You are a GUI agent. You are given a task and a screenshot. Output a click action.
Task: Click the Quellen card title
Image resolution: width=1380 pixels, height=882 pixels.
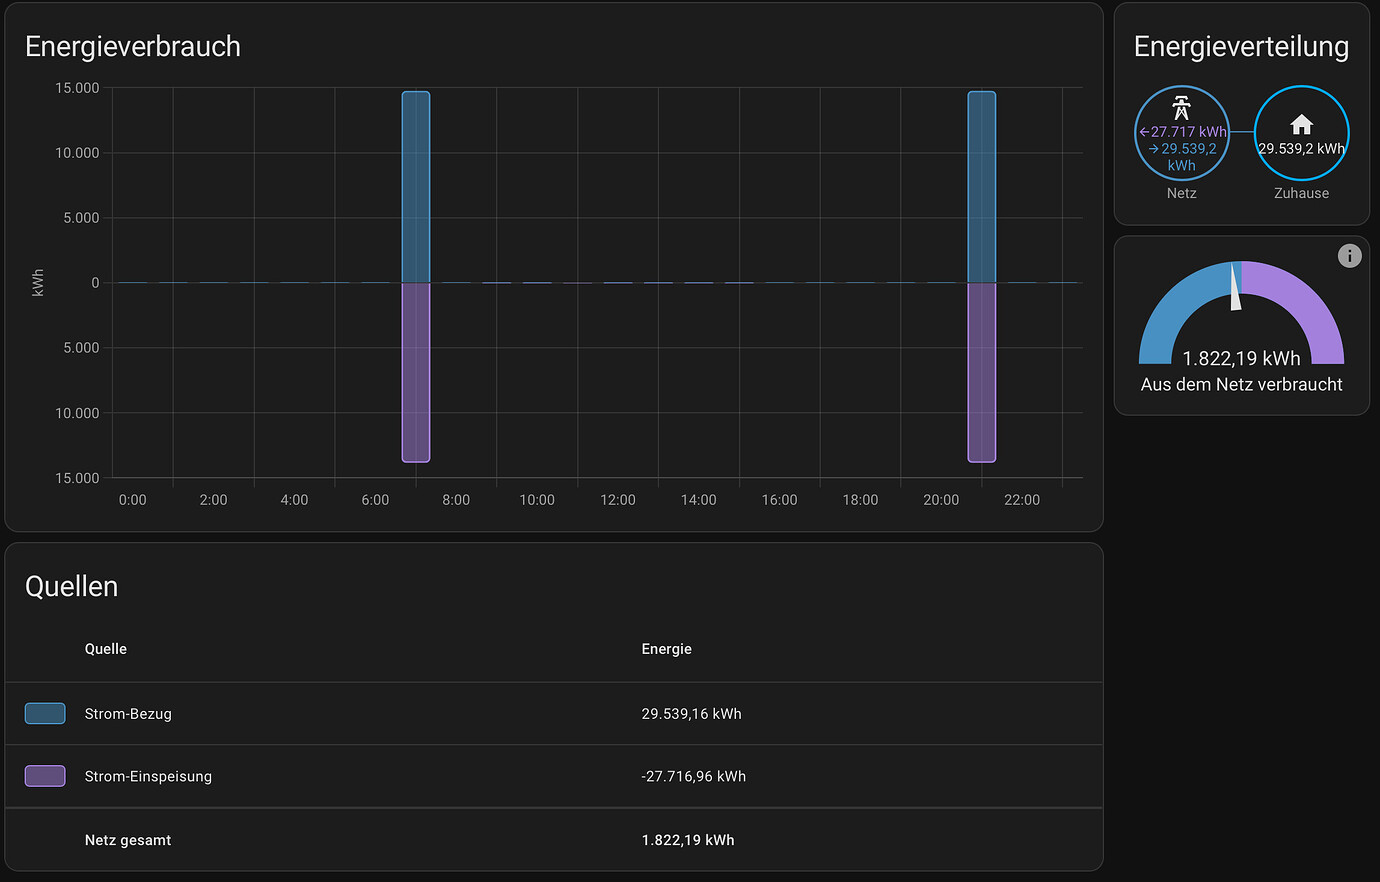coord(71,586)
